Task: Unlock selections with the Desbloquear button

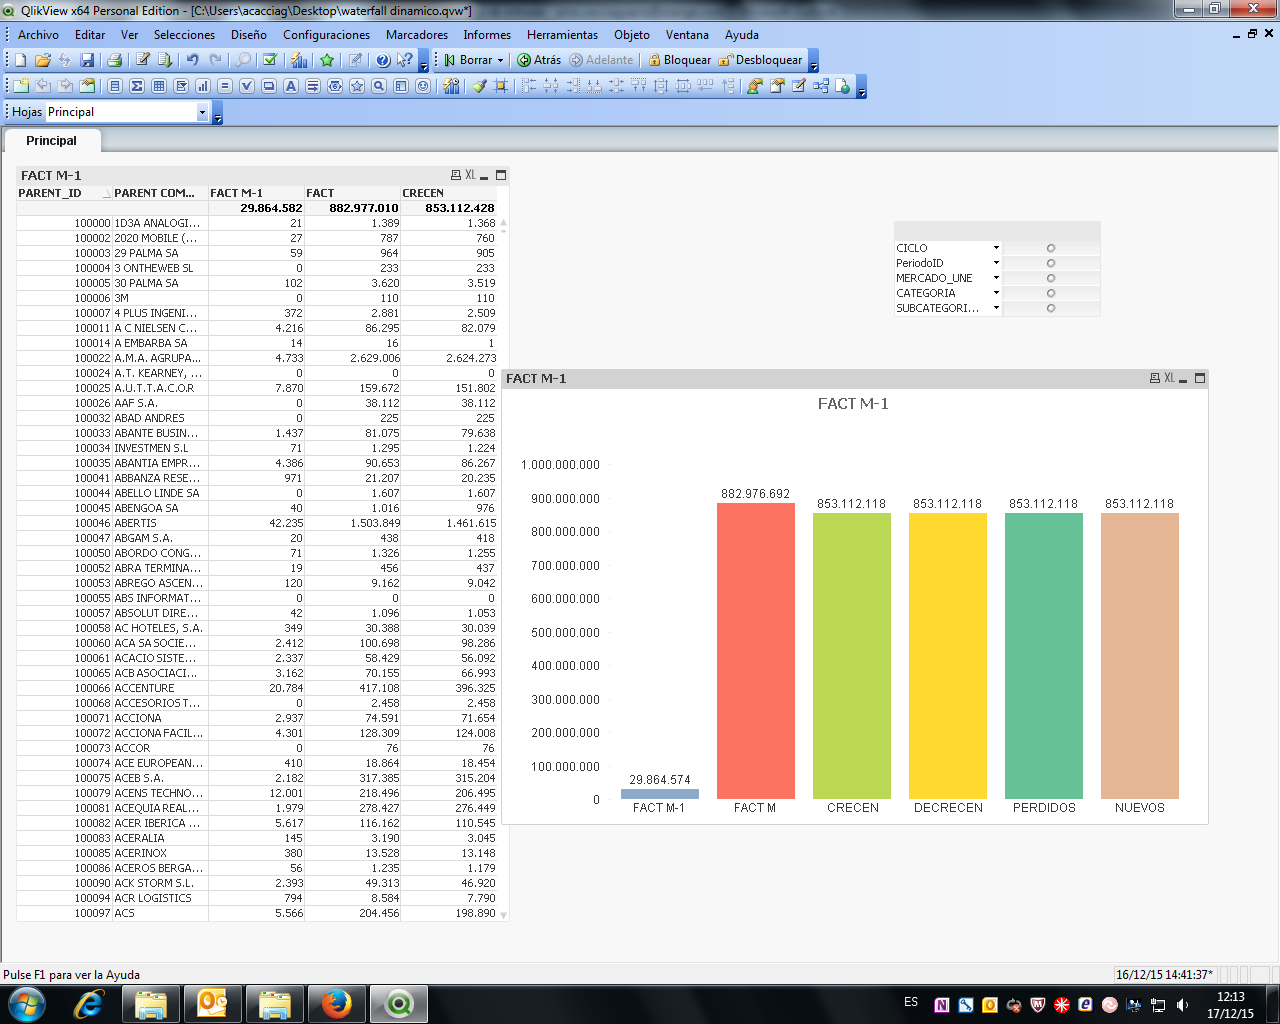Action: tap(760, 60)
